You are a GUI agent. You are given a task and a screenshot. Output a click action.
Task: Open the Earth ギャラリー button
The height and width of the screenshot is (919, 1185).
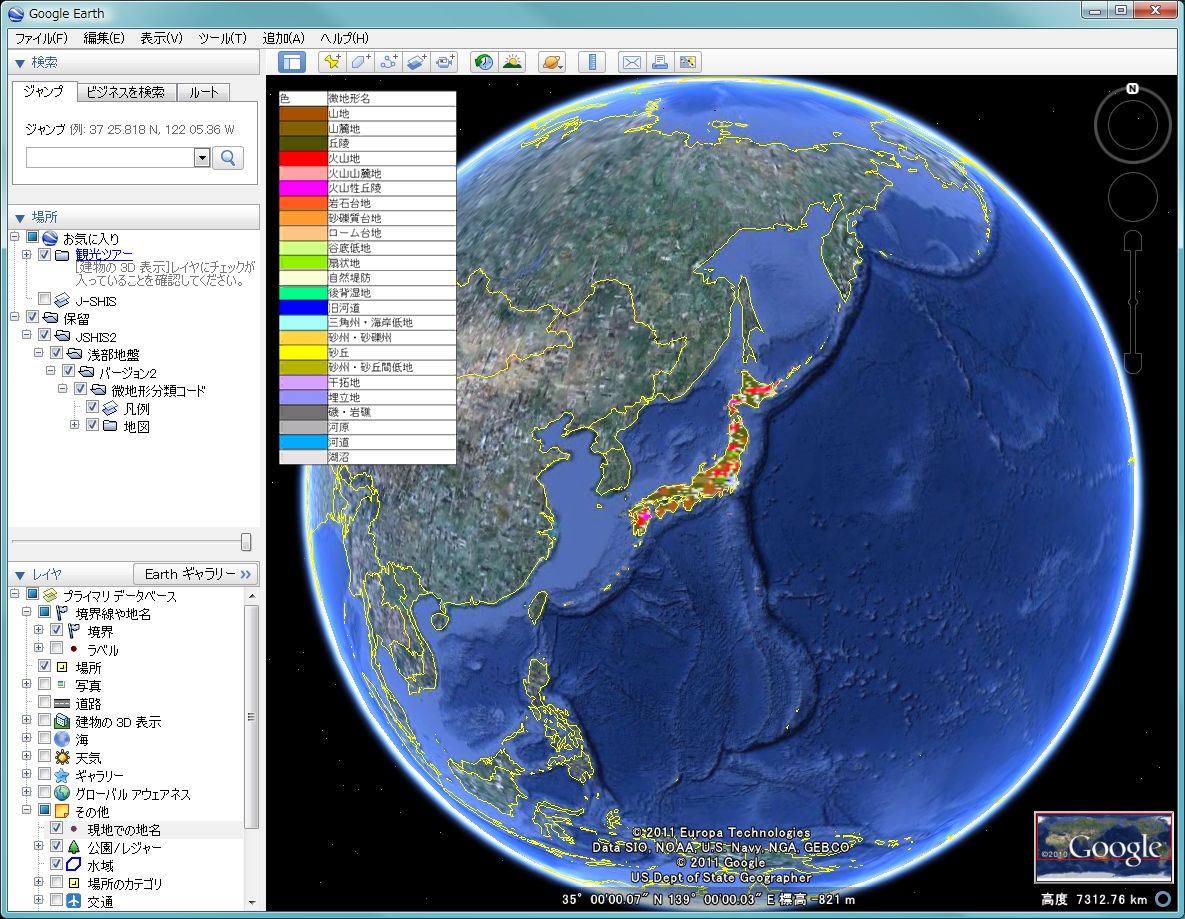196,574
